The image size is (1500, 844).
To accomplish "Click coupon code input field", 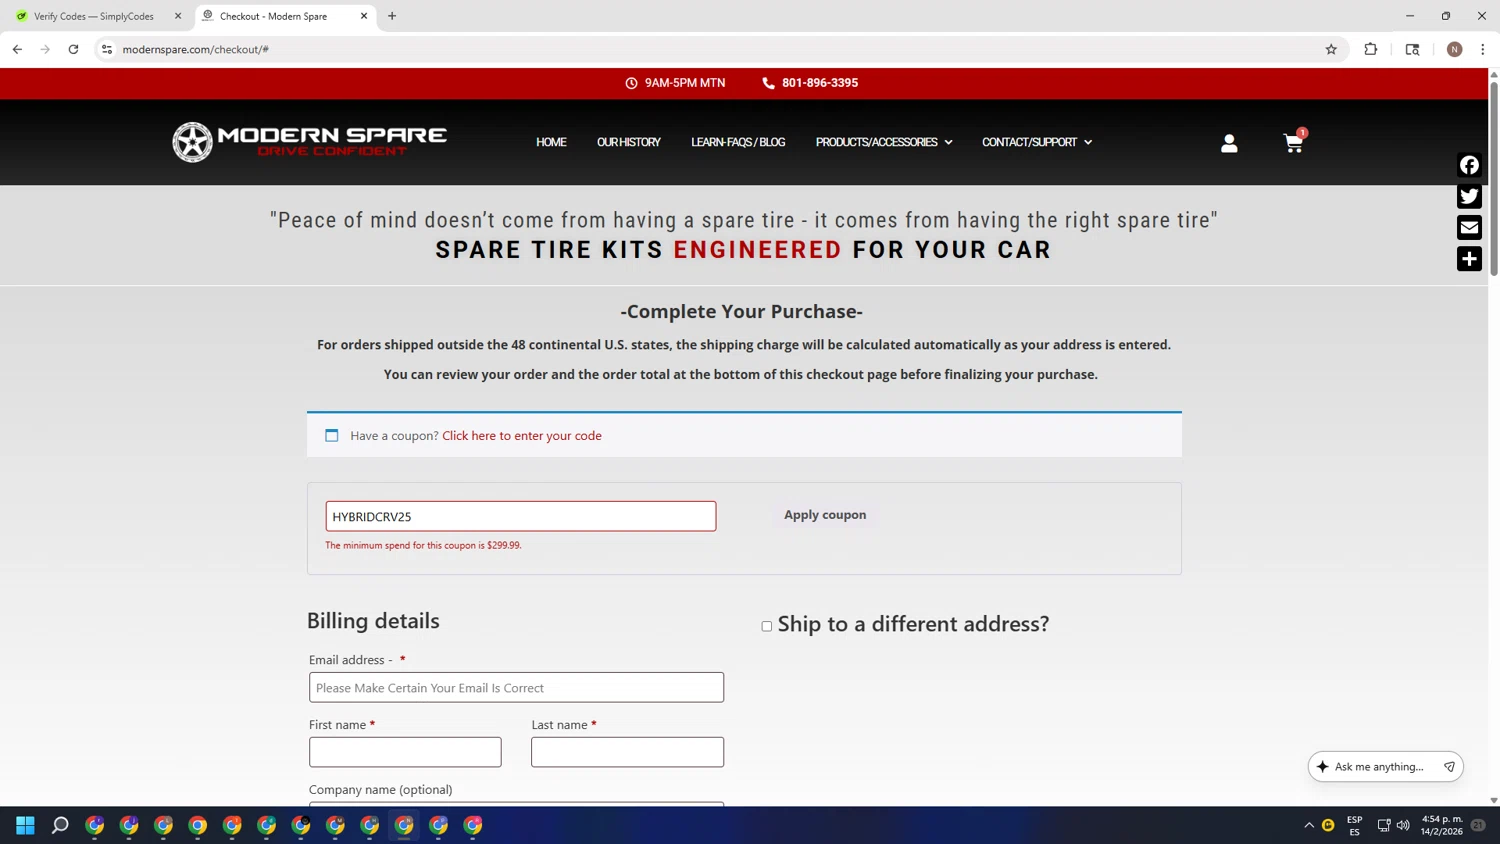I will (521, 516).
